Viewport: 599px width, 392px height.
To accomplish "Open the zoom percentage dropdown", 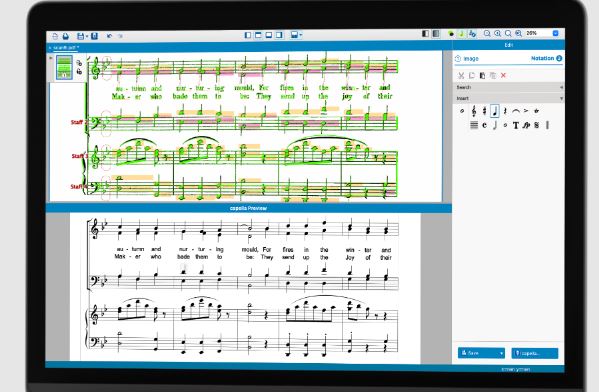I will point(555,34).
